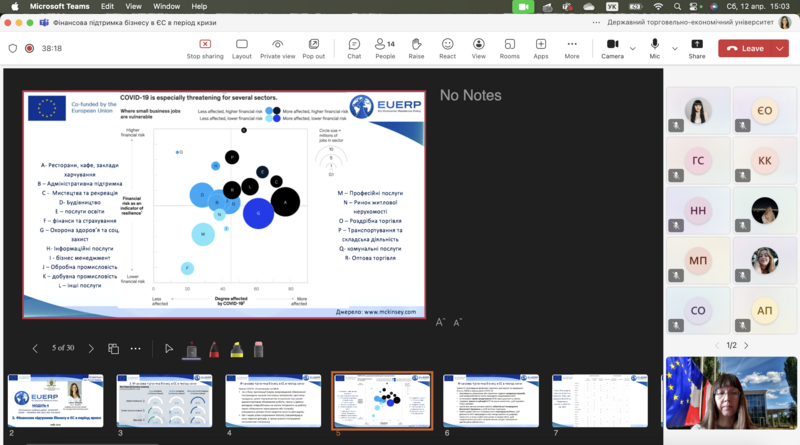
Task: Go to next participants page
Action: click(x=746, y=345)
